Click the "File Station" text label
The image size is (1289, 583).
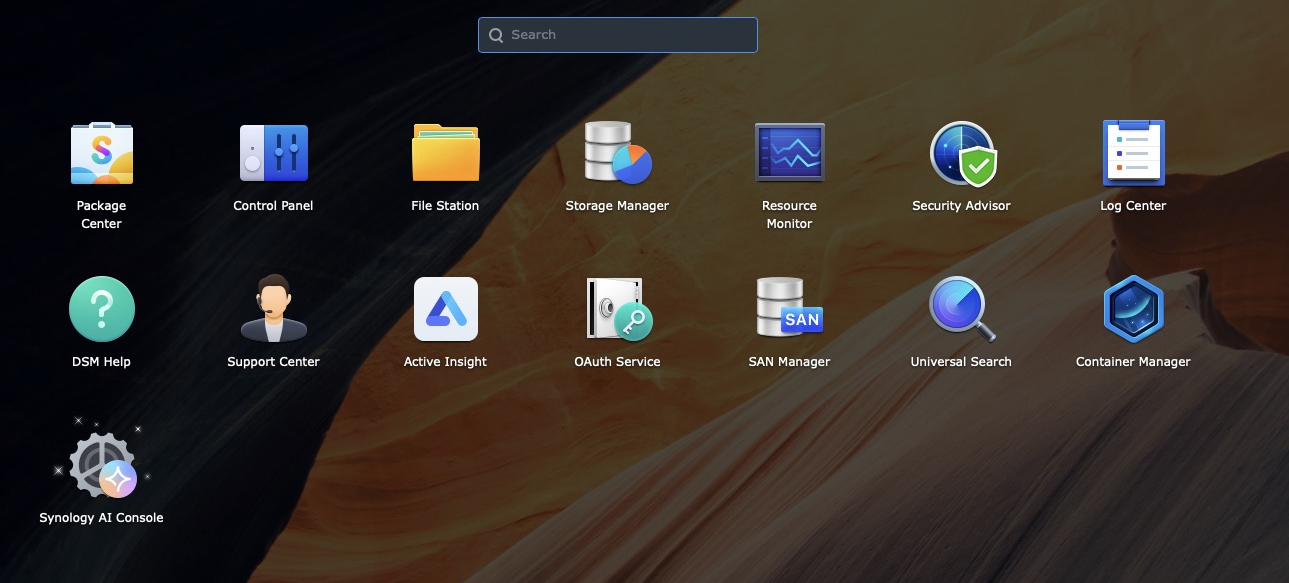click(x=445, y=206)
